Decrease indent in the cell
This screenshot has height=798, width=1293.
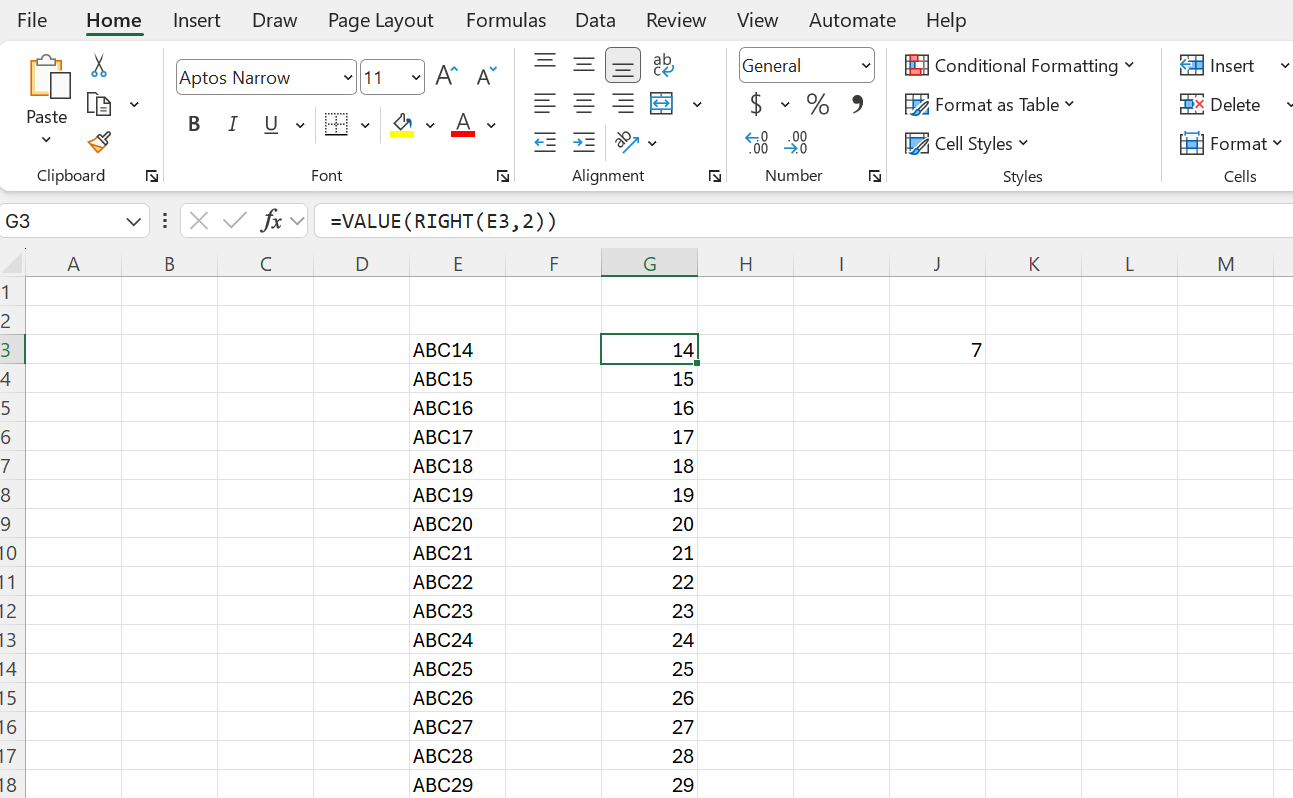[545, 142]
